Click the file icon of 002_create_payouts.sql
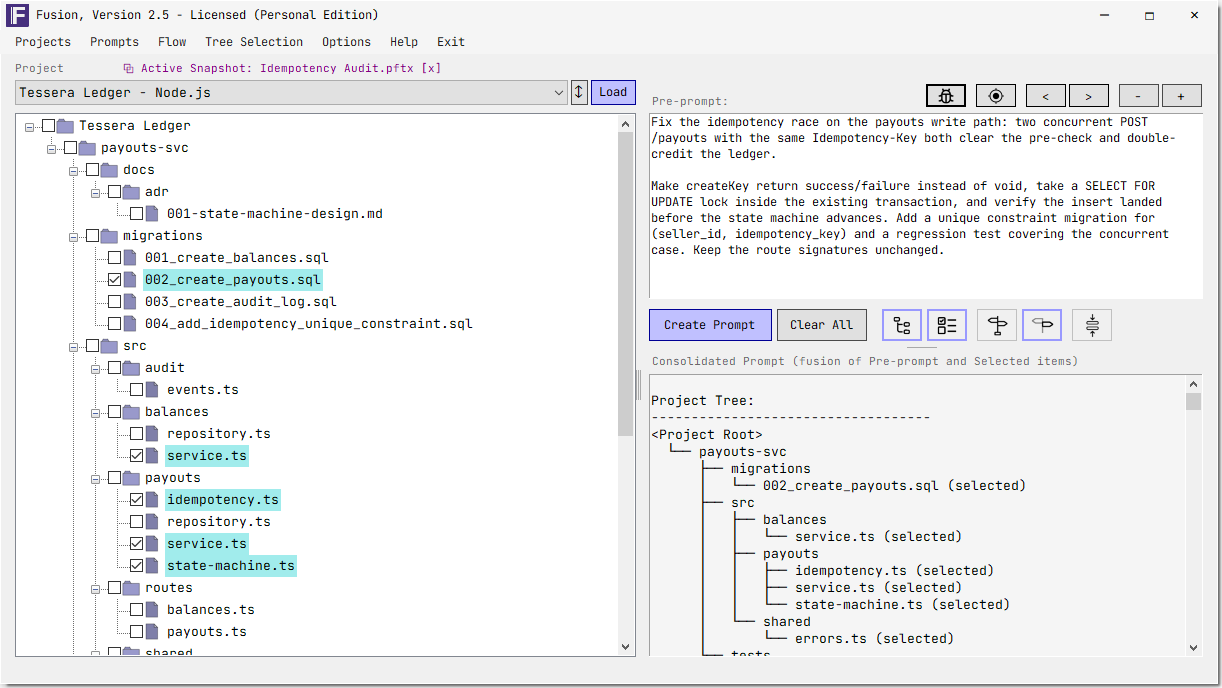This screenshot has width=1222, height=688. point(130,280)
